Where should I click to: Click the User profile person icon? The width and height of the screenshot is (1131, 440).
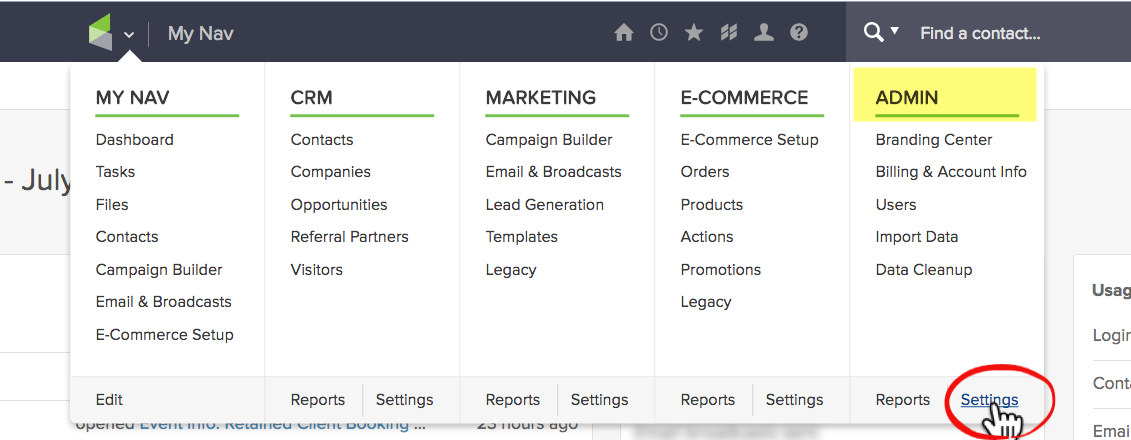tap(764, 33)
